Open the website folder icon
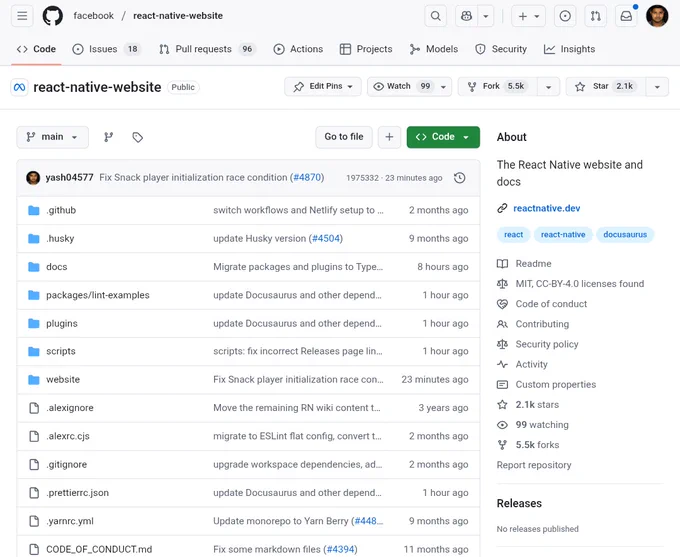The width and height of the screenshot is (680, 557). click(34, 380)
